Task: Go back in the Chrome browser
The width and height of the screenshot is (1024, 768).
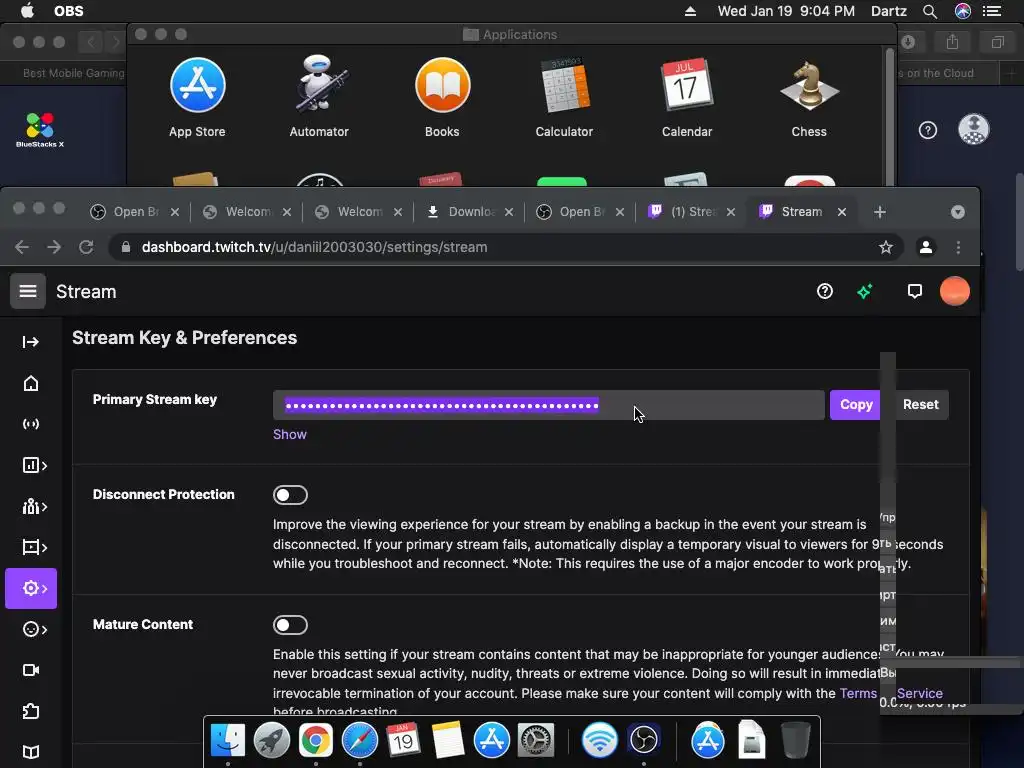Action: pyautogui.click(x=22, y=247)
